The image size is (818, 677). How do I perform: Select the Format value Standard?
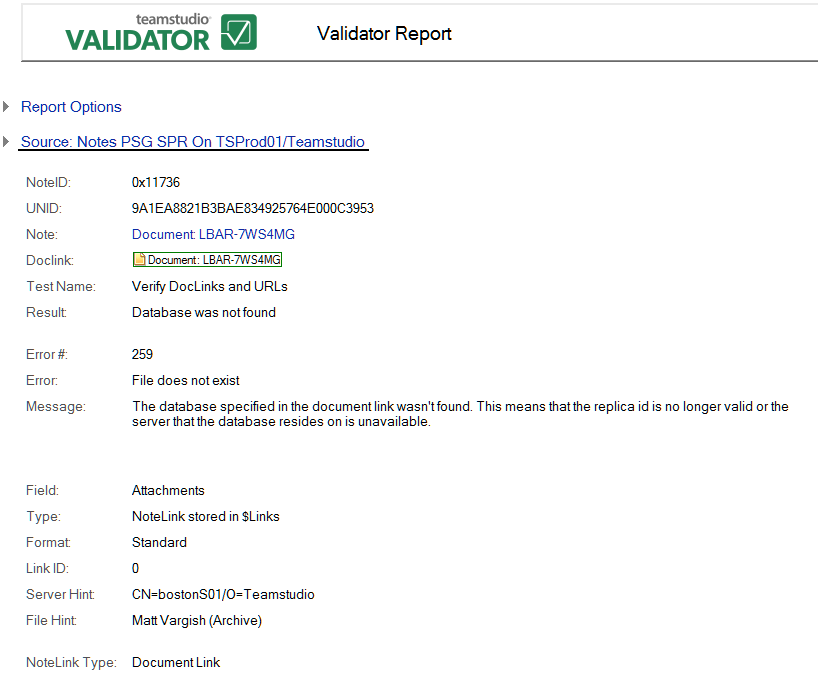click(x=159, y=542)
